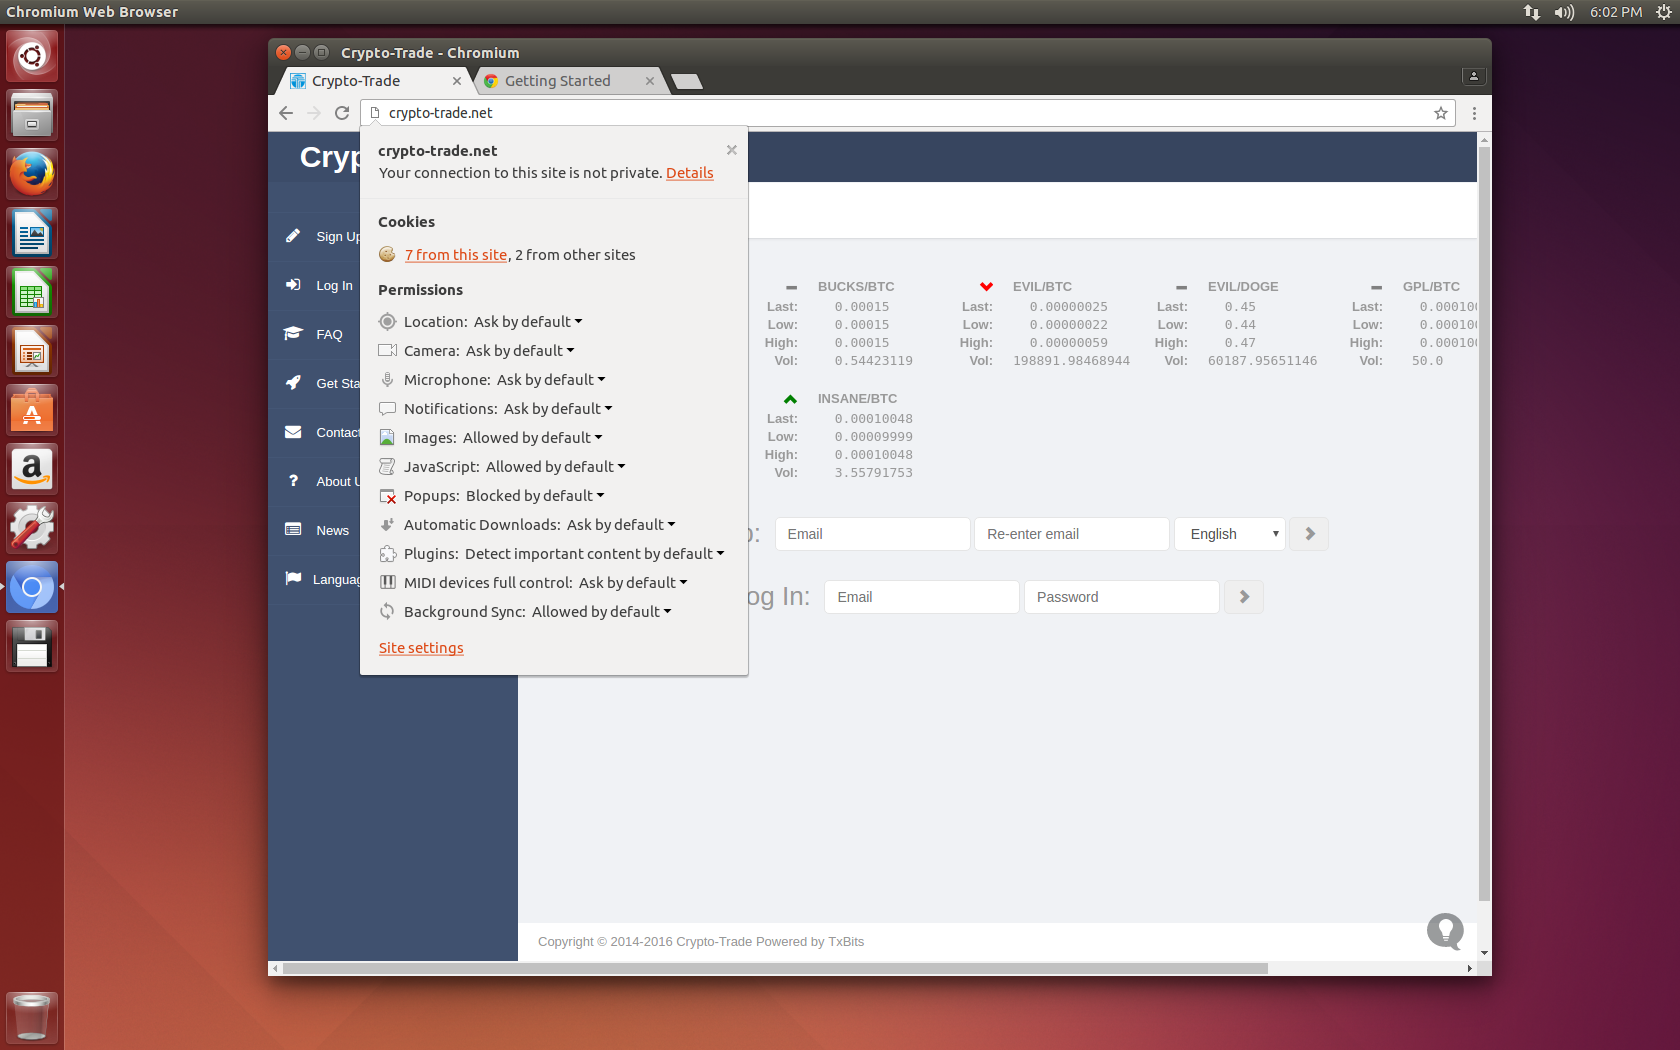Click the Chromium profile button in tab strip
This screenshot has width=1680, height=1050.
click(1474, 76)
